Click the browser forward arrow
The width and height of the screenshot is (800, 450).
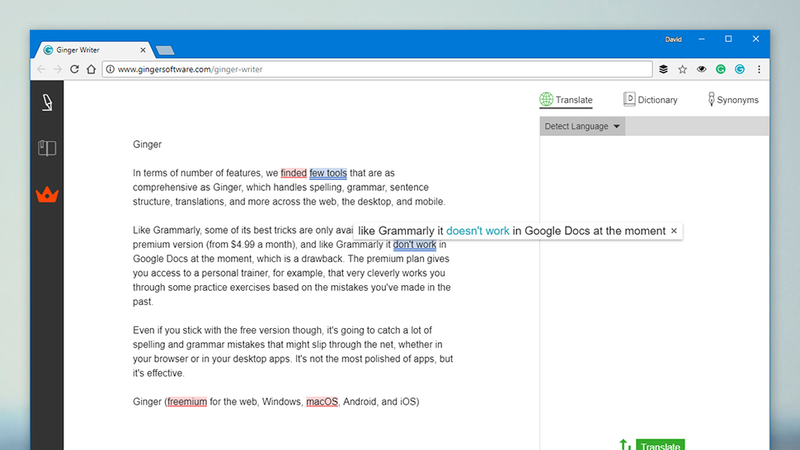pyautogui.click(x=58, y=69)
